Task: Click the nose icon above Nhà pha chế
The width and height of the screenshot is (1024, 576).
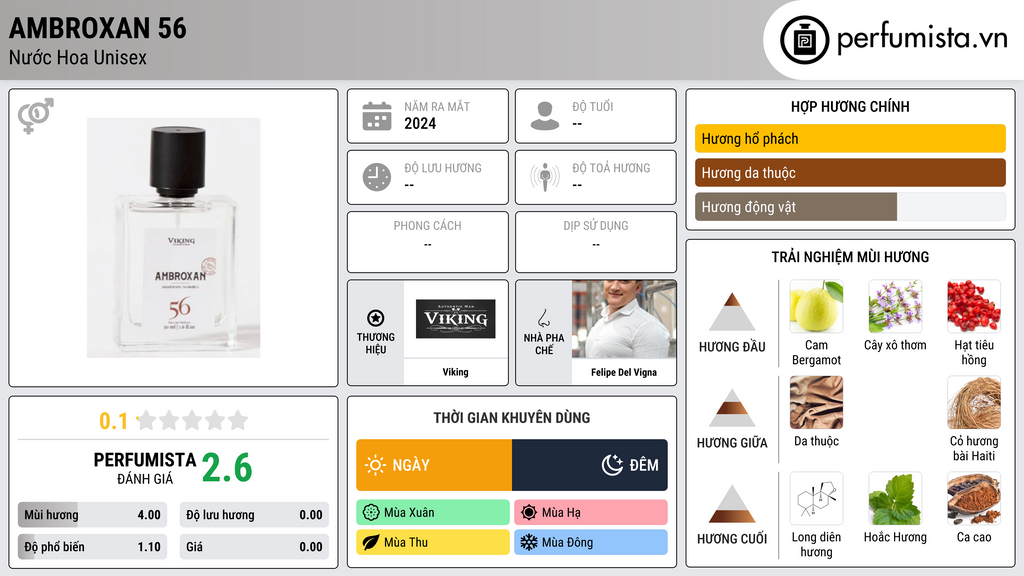Action: [x=543, y=318]
